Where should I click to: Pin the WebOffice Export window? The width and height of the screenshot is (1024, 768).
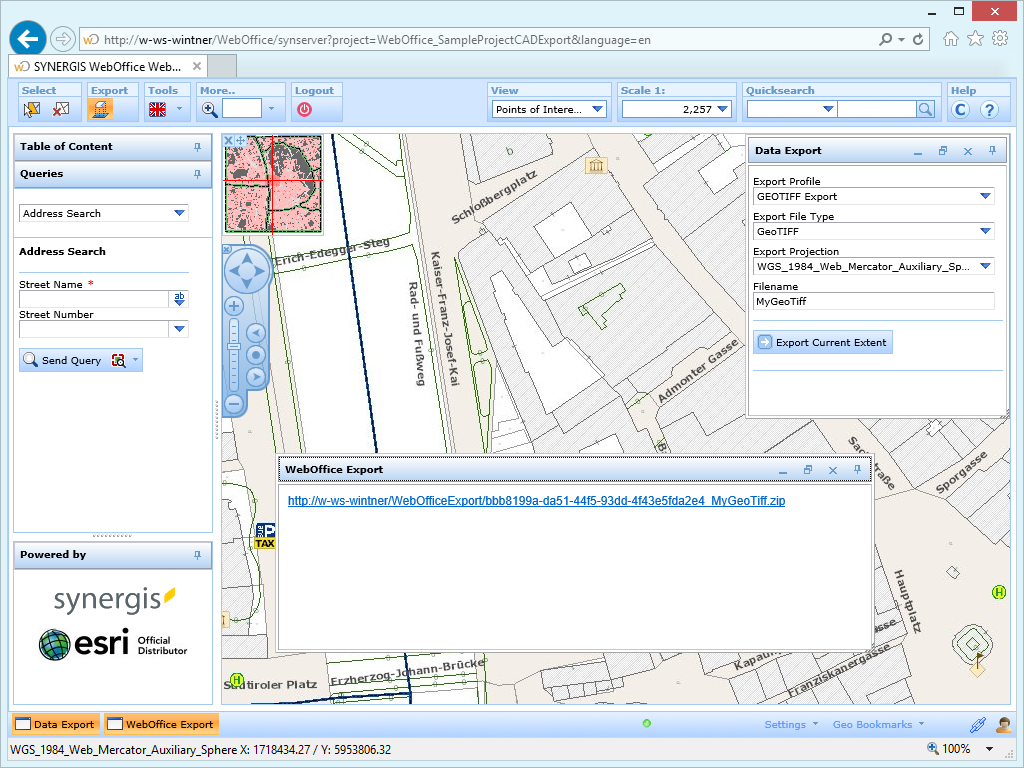[857, 470]
